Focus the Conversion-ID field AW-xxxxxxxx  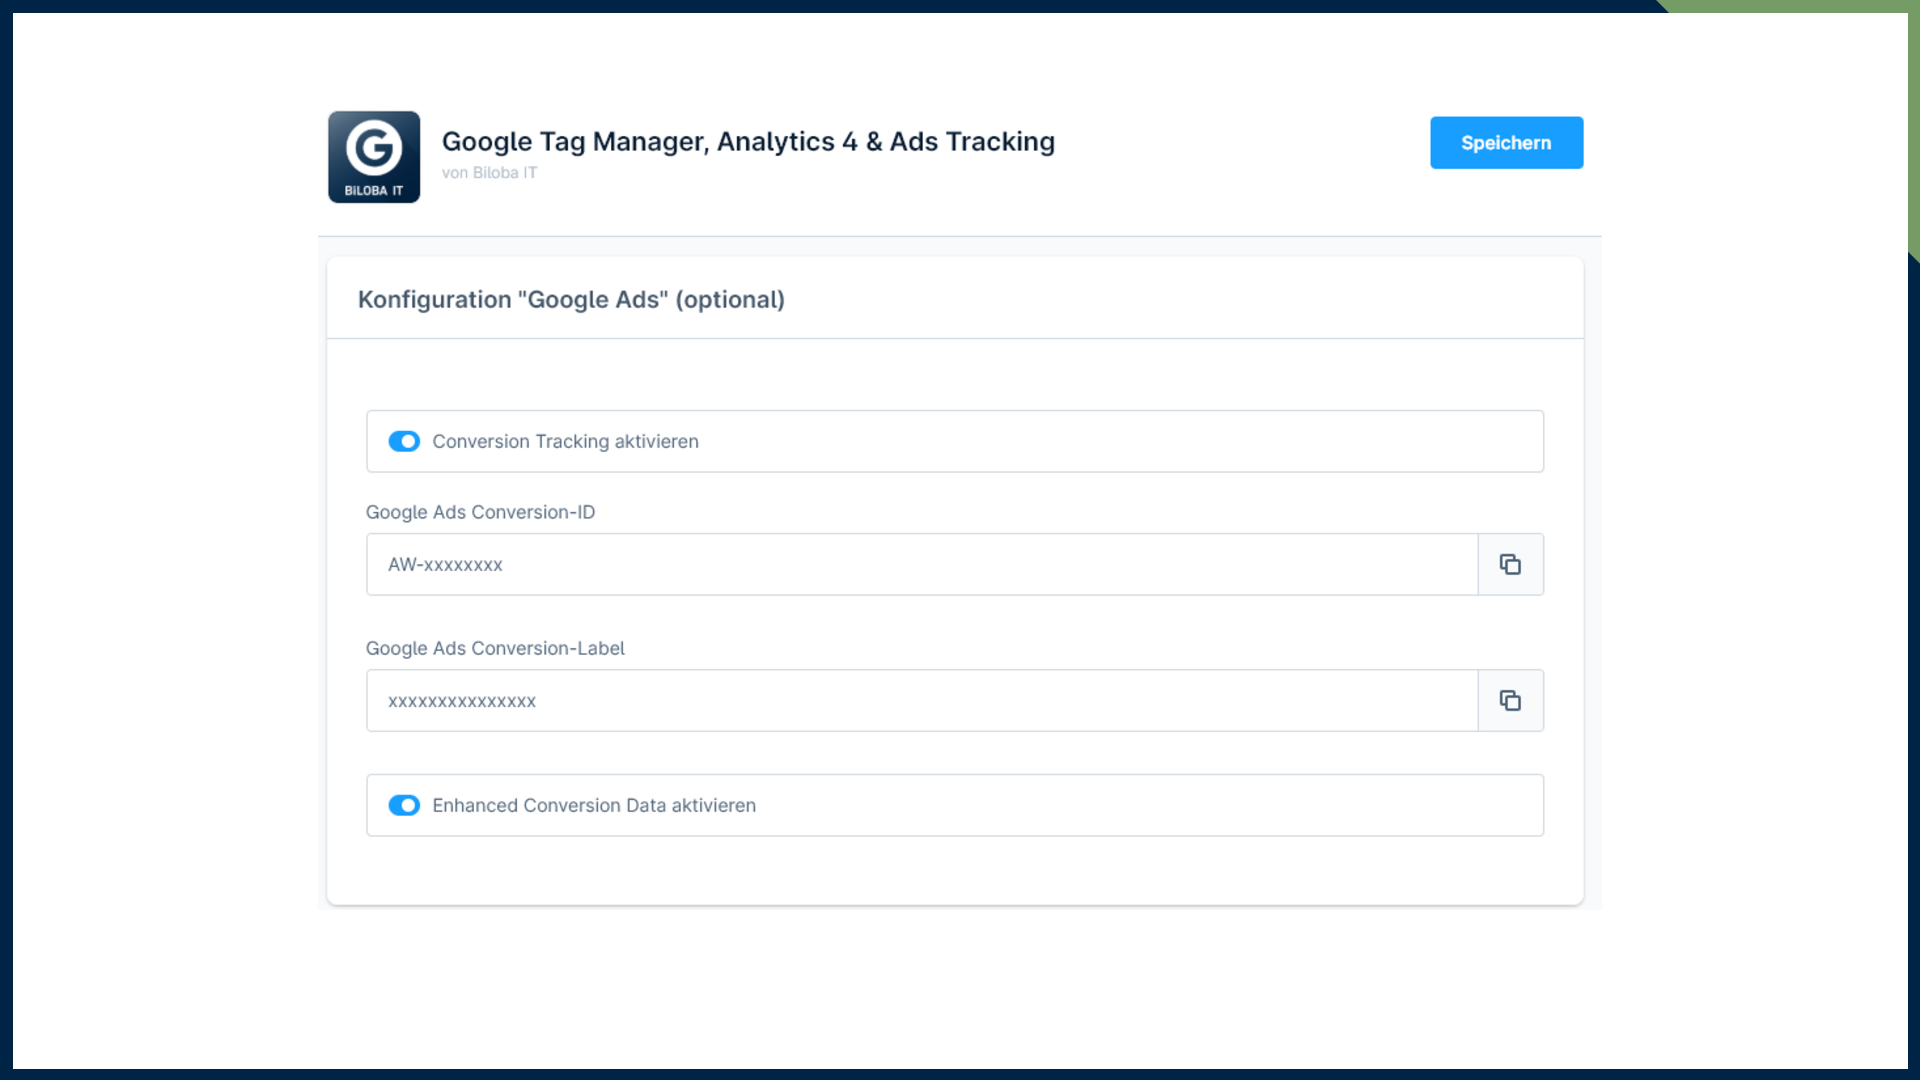(922, 564)
